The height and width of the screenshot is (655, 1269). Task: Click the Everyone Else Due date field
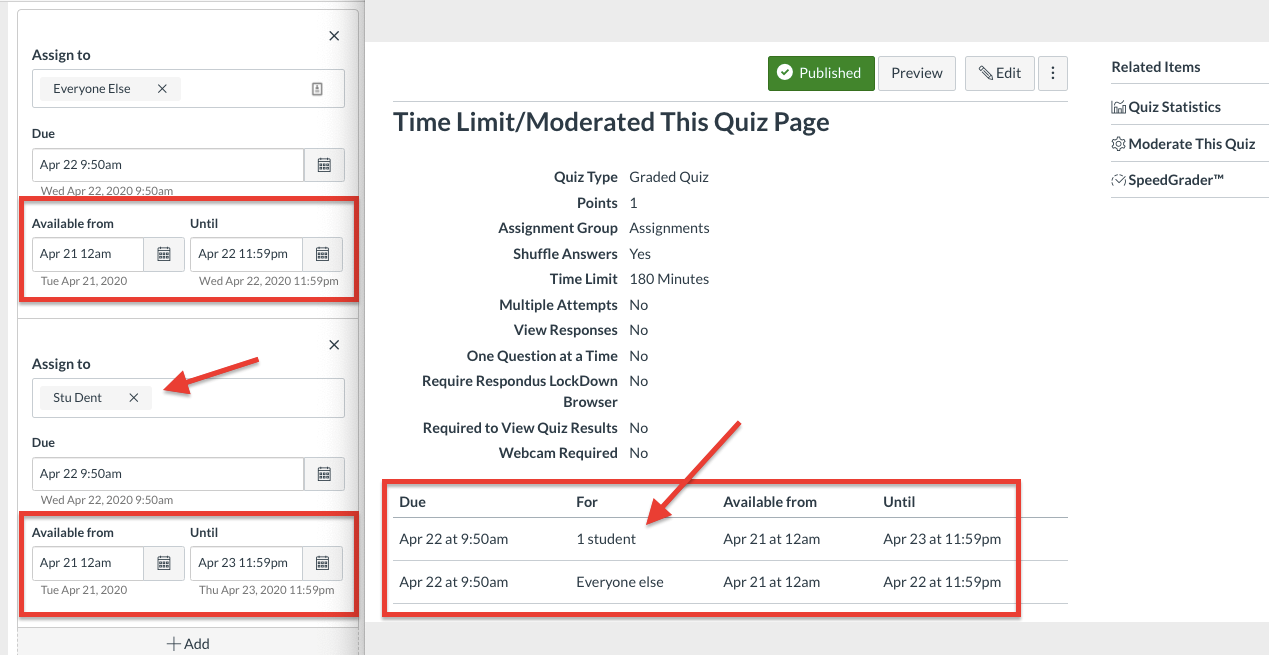167,165
